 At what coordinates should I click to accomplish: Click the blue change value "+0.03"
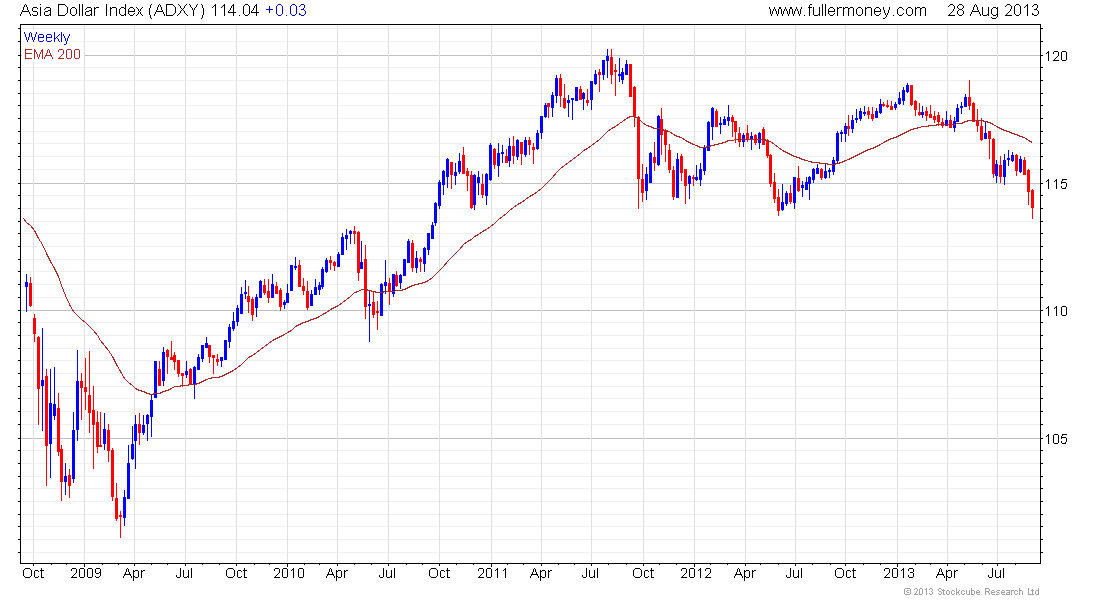[286, 11]
